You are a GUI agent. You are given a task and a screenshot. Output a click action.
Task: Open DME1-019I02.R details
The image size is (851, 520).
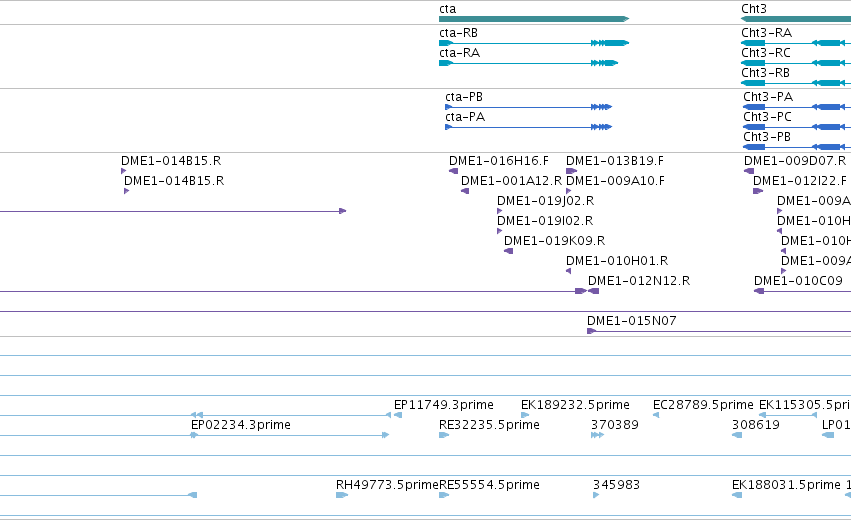coord(545,221)
